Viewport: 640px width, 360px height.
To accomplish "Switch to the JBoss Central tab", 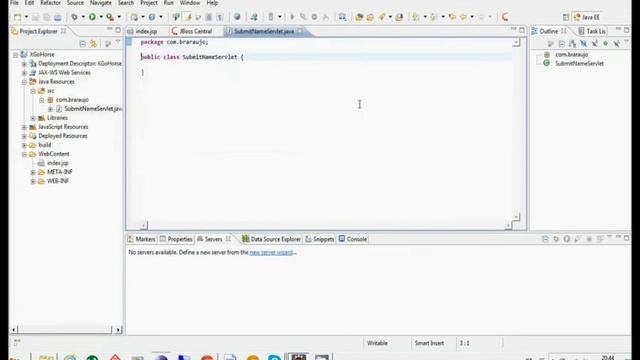I will coord(192,31).
